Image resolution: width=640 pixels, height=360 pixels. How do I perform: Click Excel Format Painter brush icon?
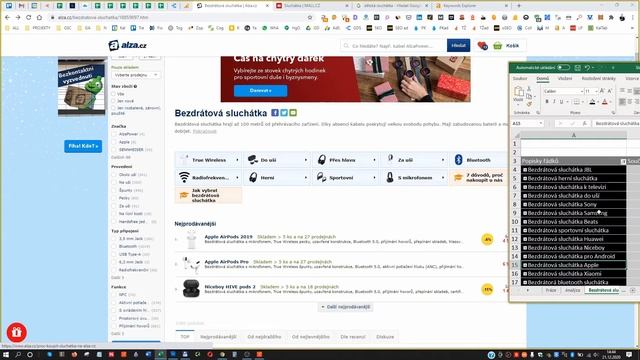pos(529,104)
